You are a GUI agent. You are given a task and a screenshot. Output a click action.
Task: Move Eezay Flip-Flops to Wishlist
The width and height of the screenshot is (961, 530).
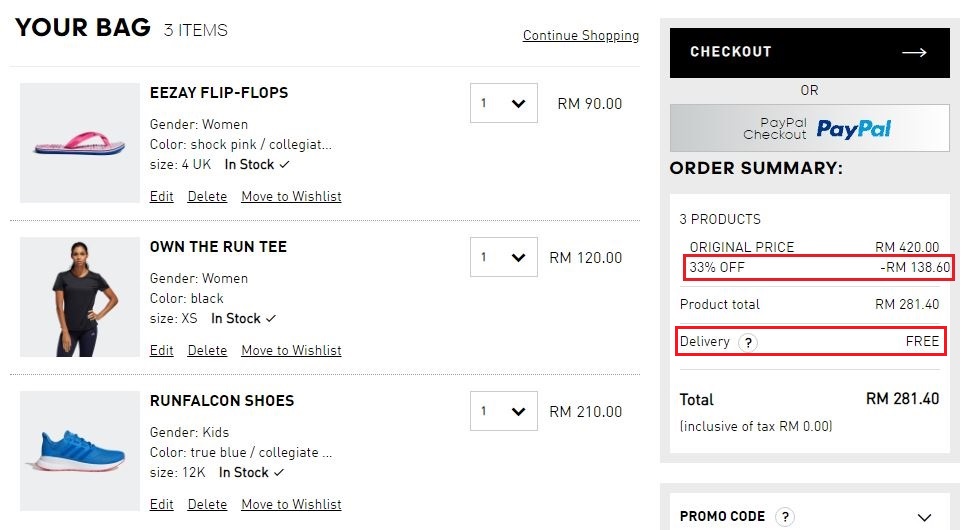click(x=291, y=196)
